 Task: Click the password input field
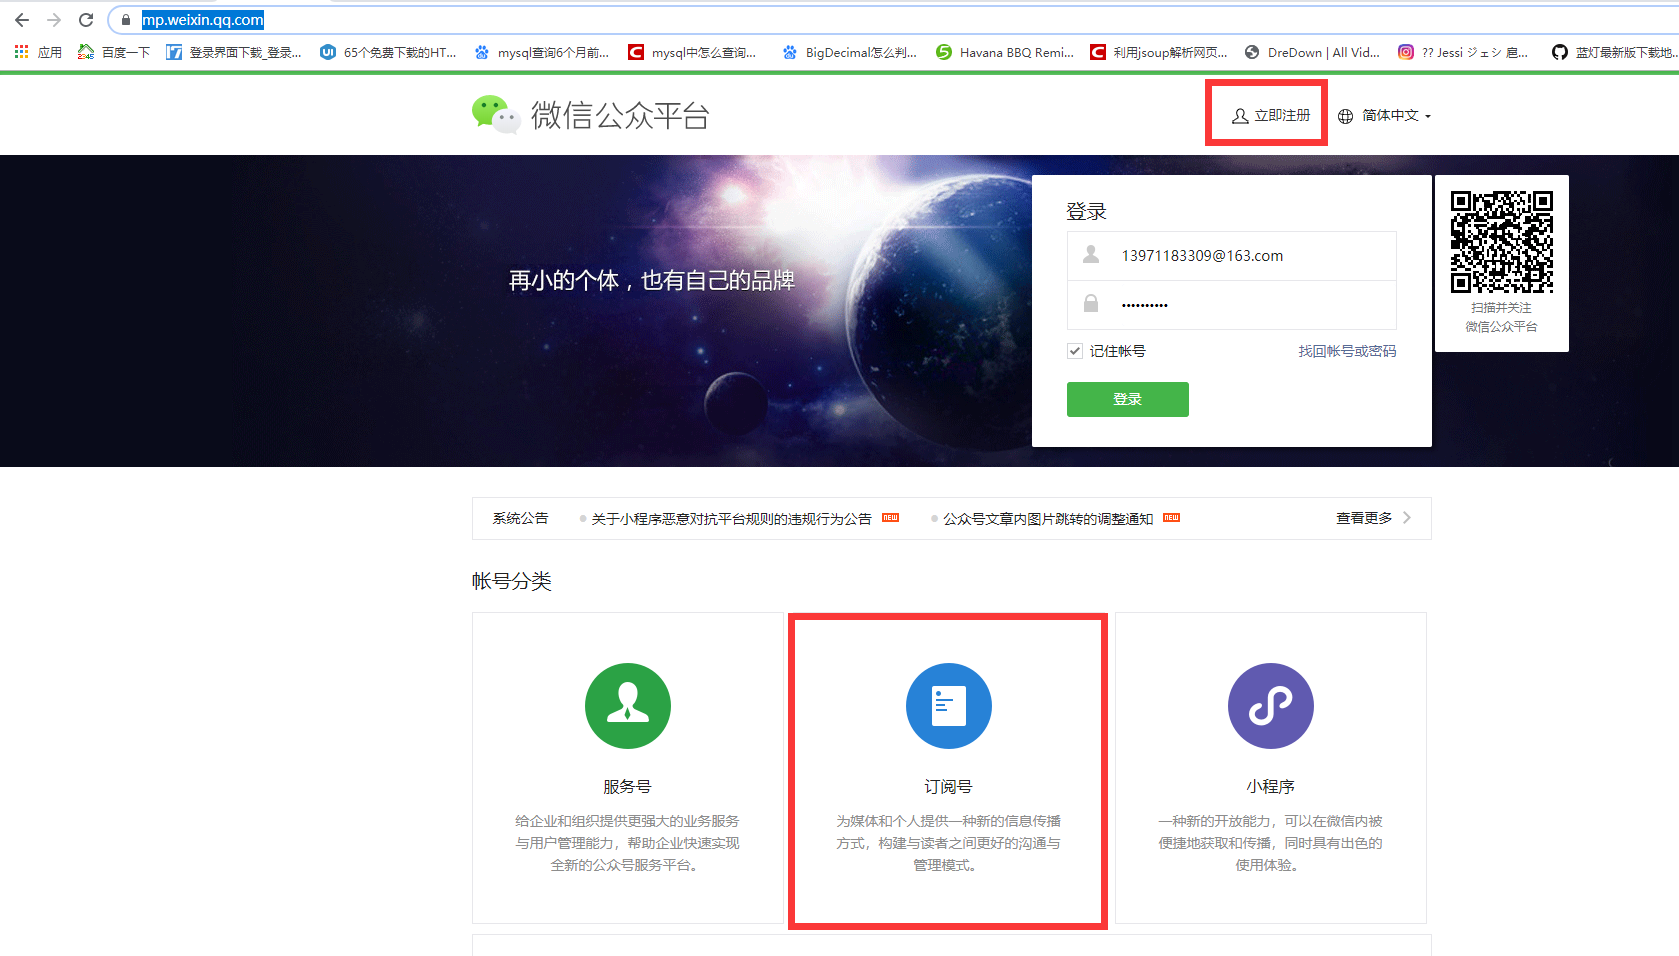point(1232,305)
